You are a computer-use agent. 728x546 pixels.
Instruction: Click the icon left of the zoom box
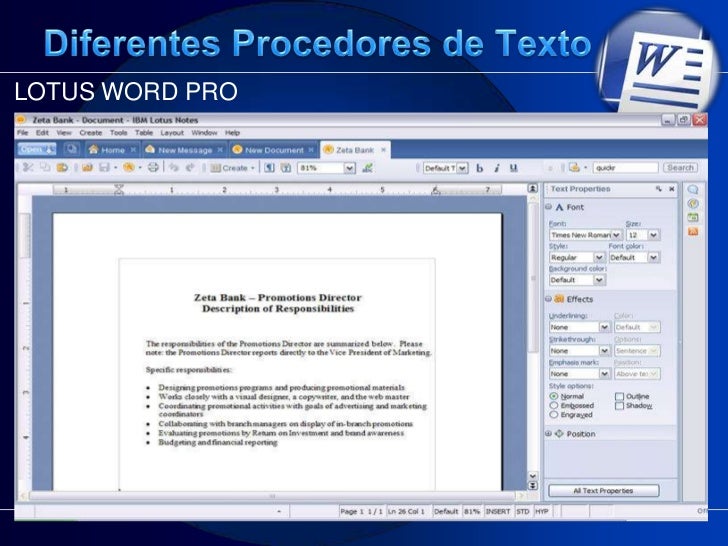(x=286, y=168)
